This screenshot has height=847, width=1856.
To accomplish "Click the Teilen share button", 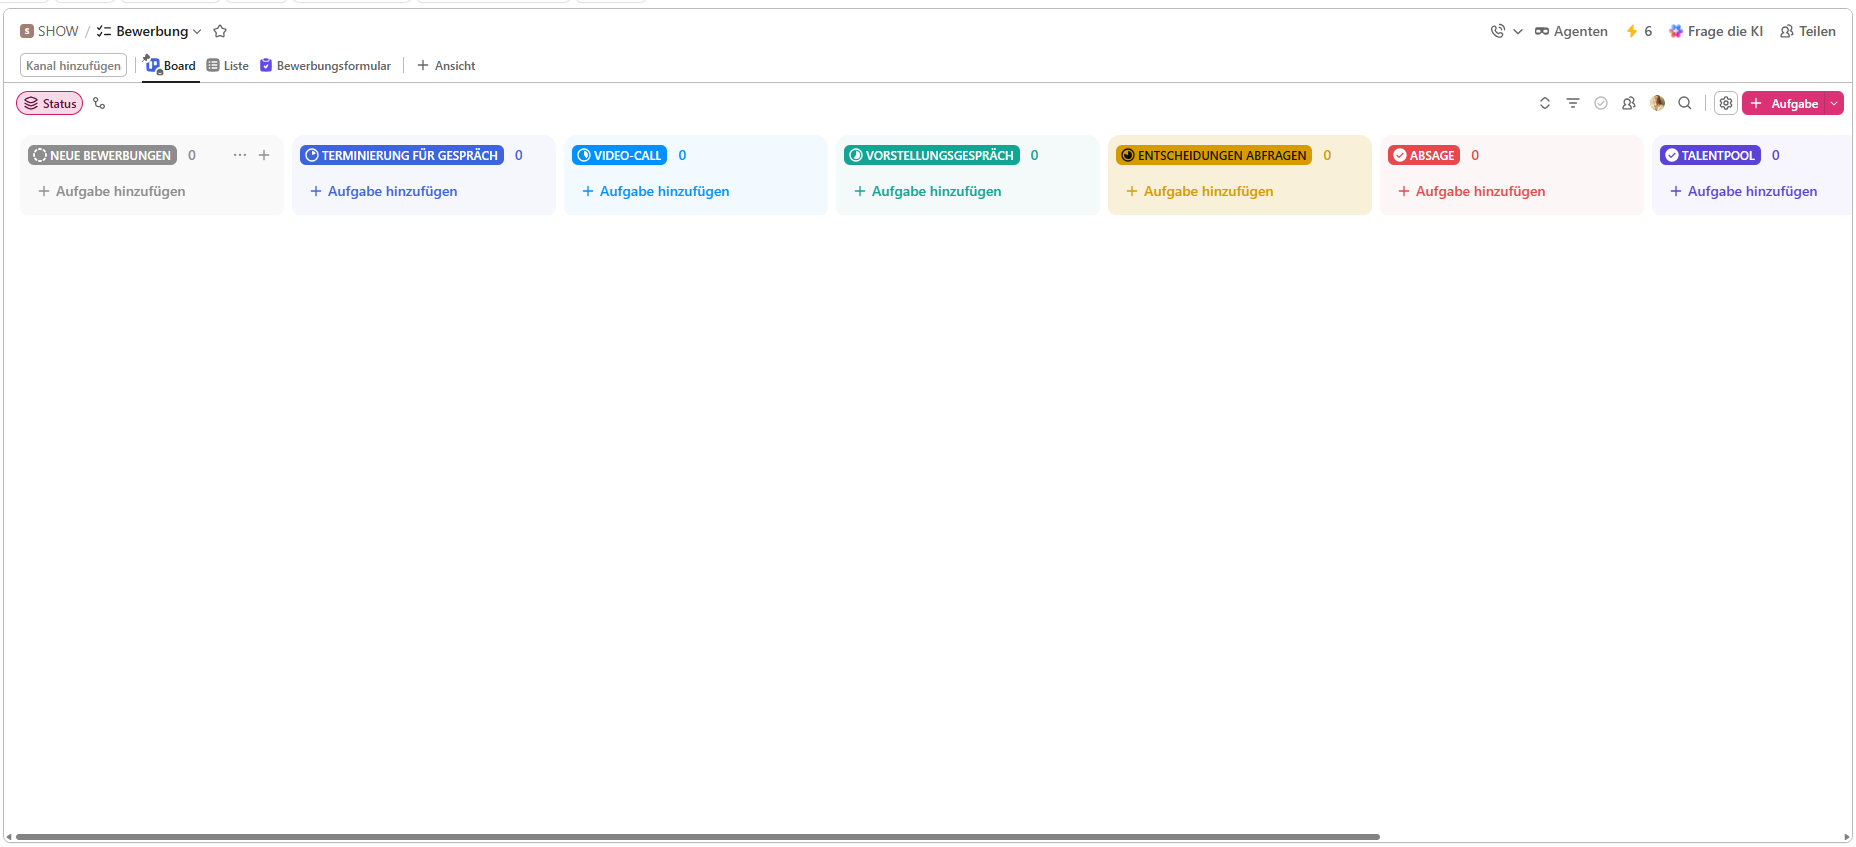I will pyautogui.click(x=1808, y=31).
